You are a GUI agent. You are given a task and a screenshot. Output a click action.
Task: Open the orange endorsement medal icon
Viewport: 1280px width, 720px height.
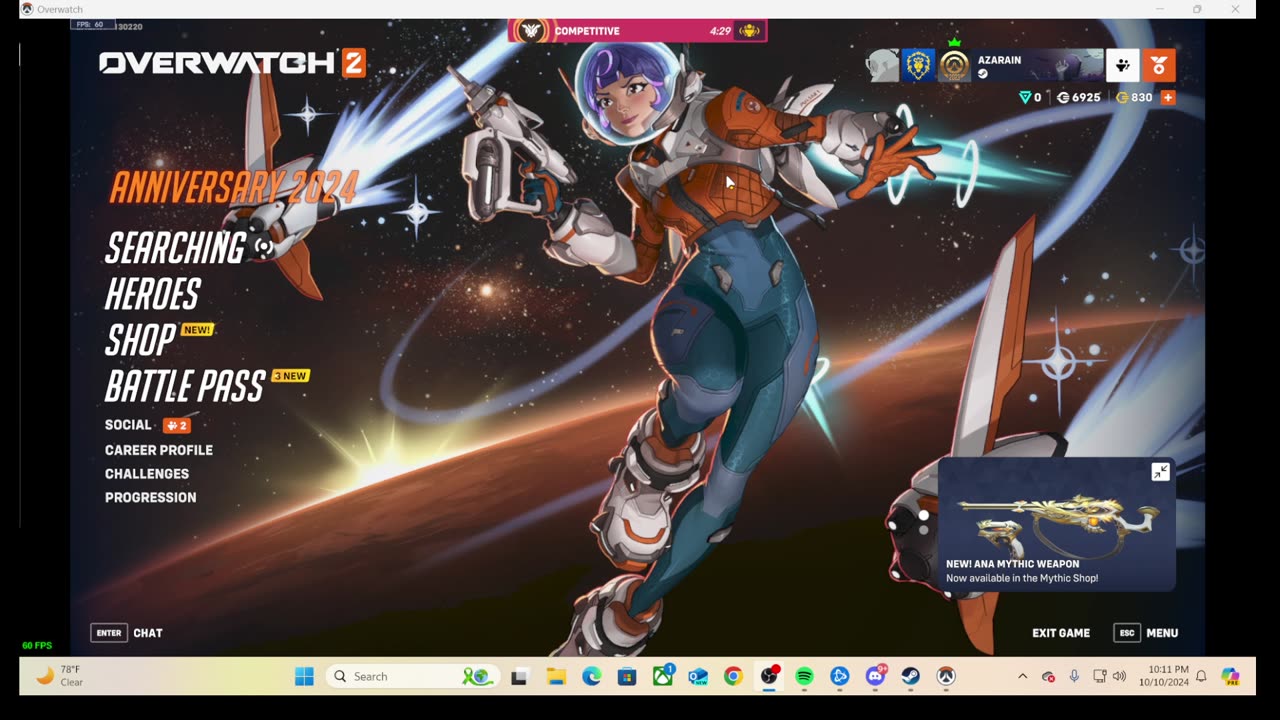tap(1159, 66)
